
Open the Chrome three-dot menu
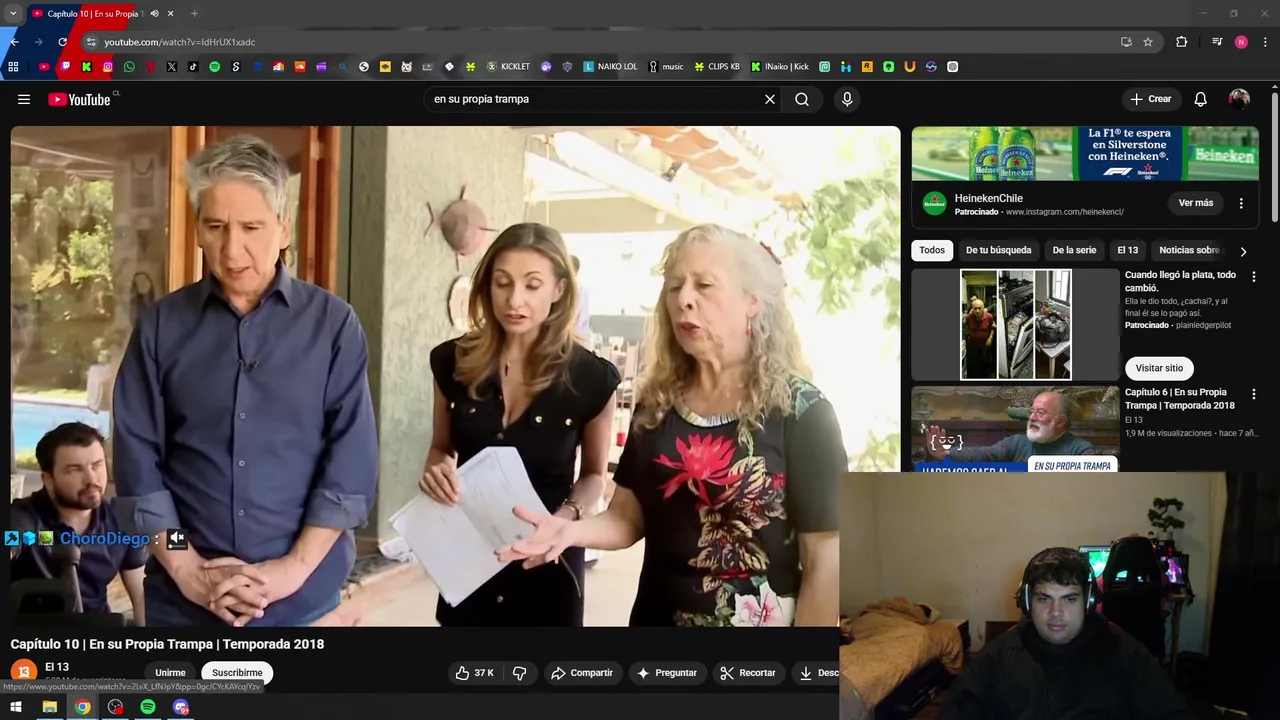pos(1266,42)
